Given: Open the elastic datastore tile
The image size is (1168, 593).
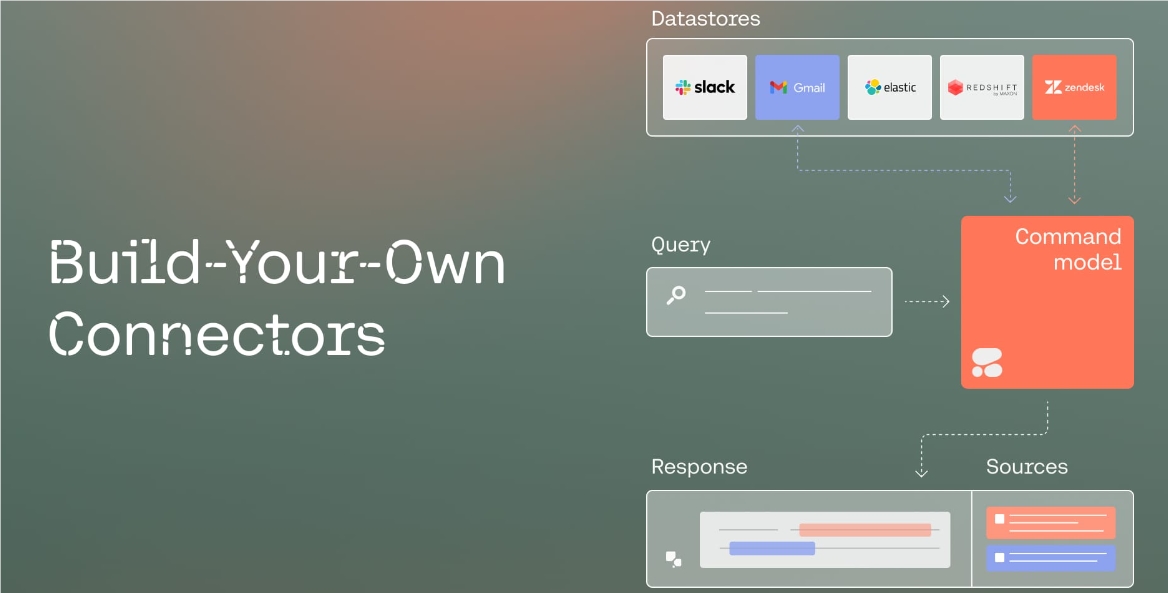Looking at the screenshot, I should [889, 87].
